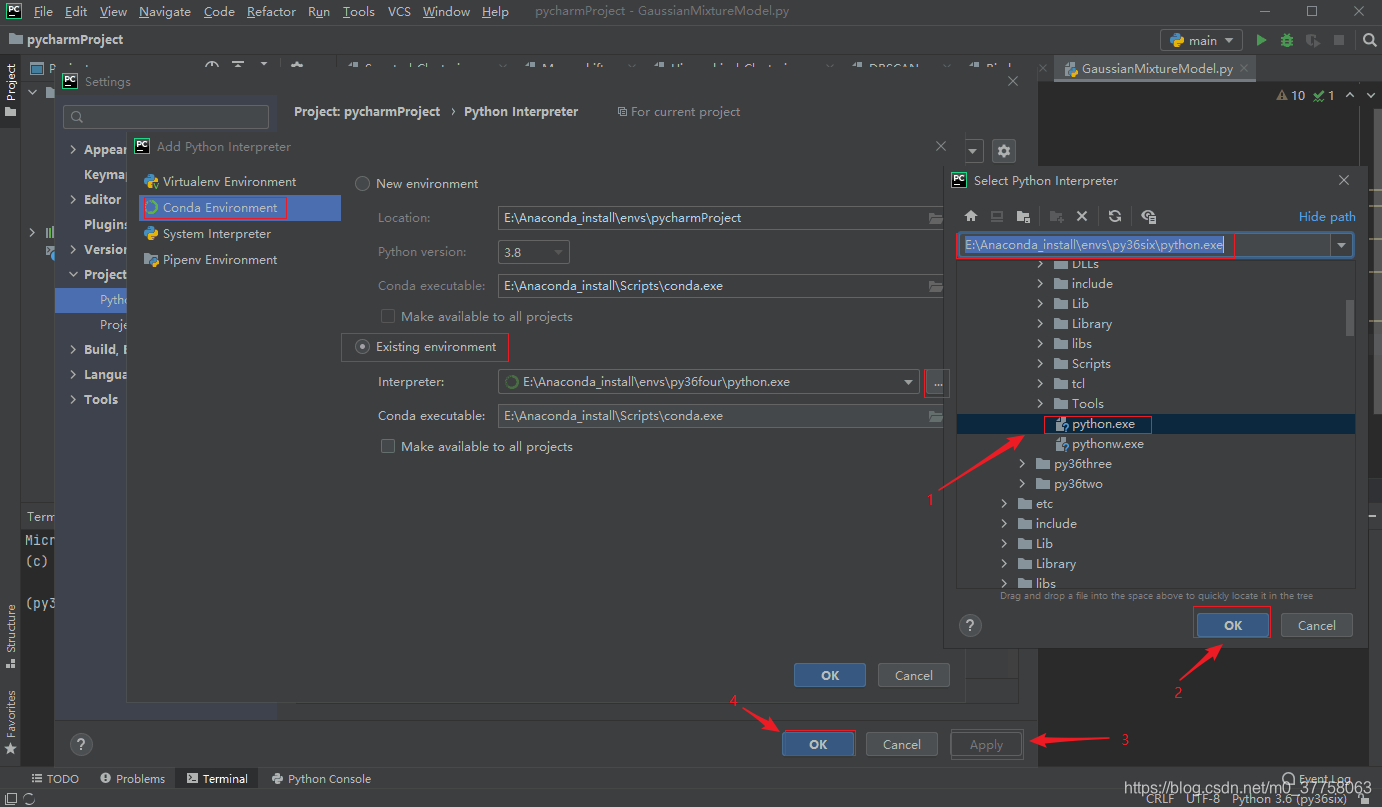
Task: Click the typo check indicator showing 1
Action: (1324, 96)
